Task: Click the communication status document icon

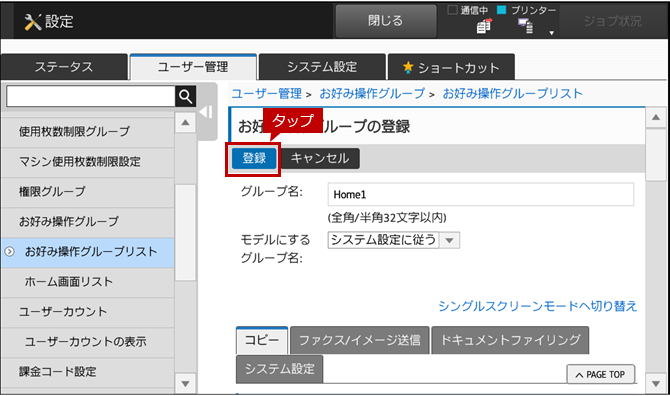Action: point(484,26)
